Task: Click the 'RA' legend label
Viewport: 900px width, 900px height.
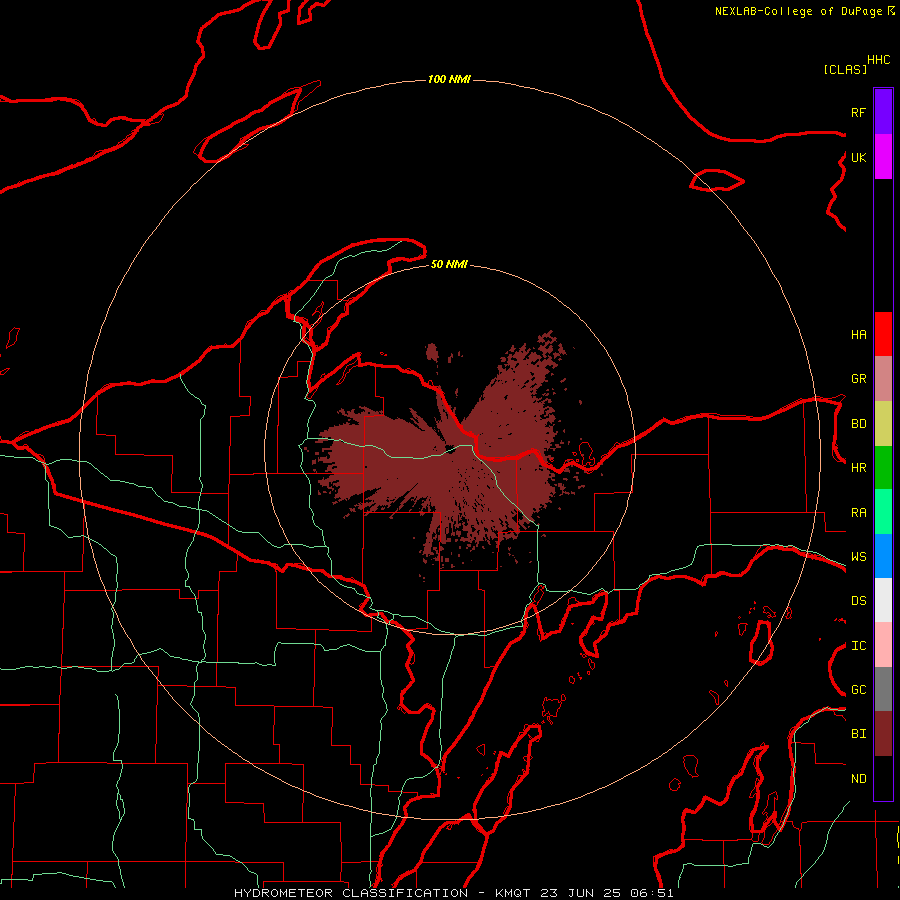Action: 858,513
